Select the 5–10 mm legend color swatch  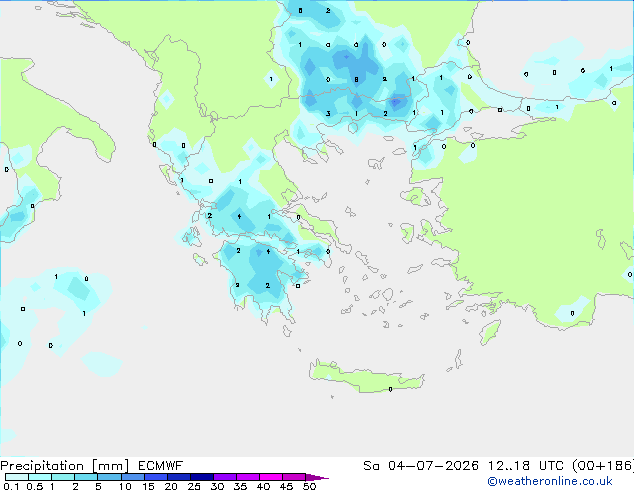[109, 477]
